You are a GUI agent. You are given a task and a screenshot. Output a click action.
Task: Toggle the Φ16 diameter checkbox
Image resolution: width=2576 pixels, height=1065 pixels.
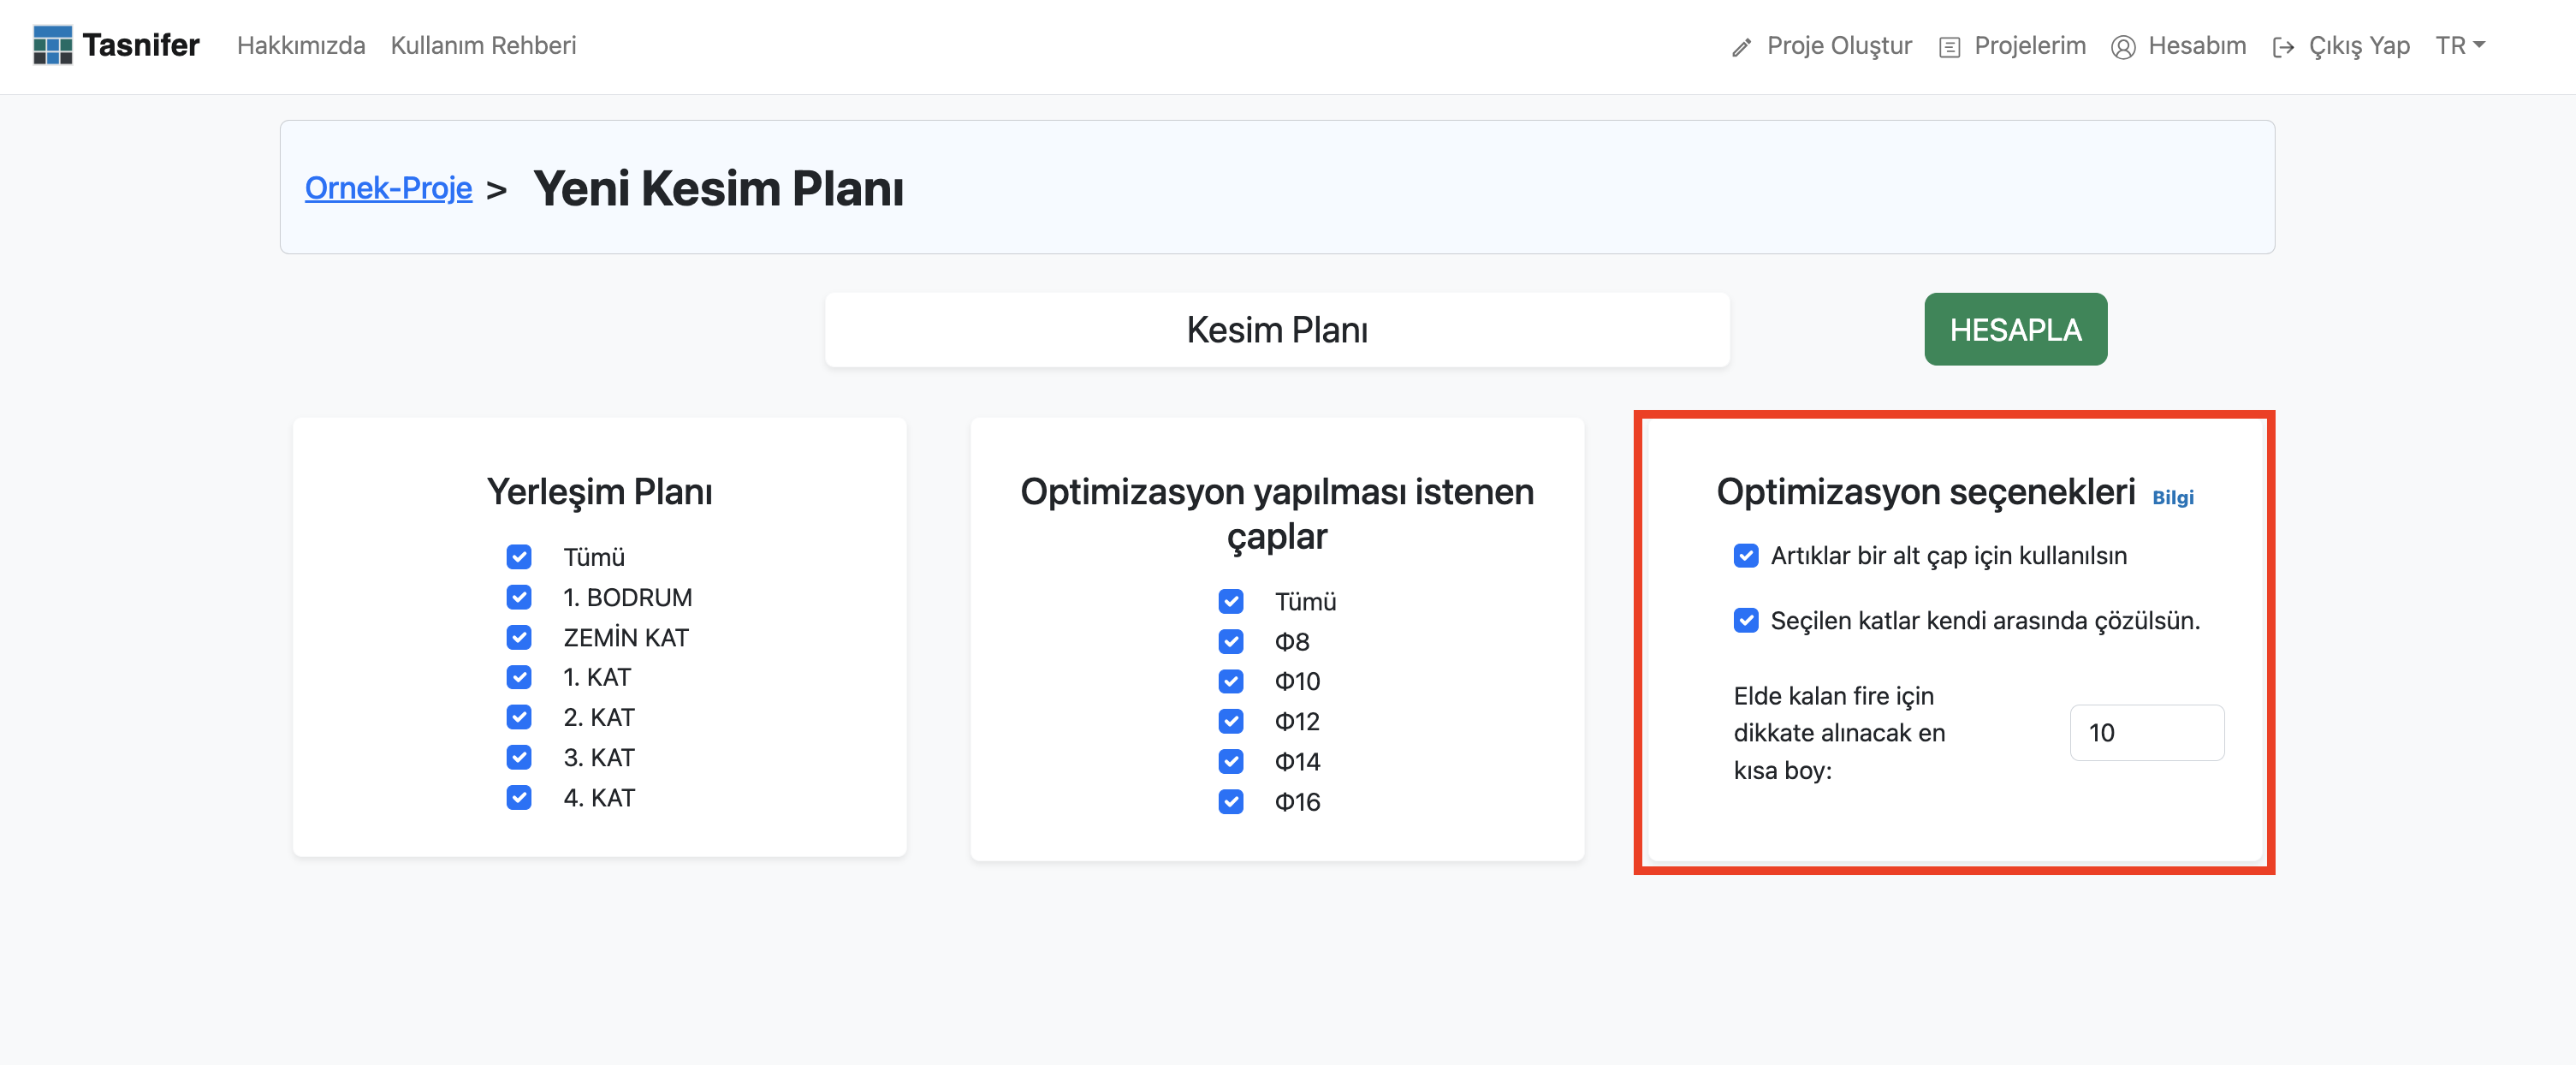click(x=1231, y=801)
